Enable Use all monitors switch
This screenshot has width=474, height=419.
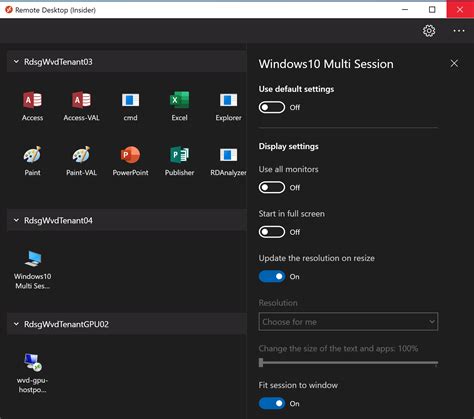[x=272, y=187]
